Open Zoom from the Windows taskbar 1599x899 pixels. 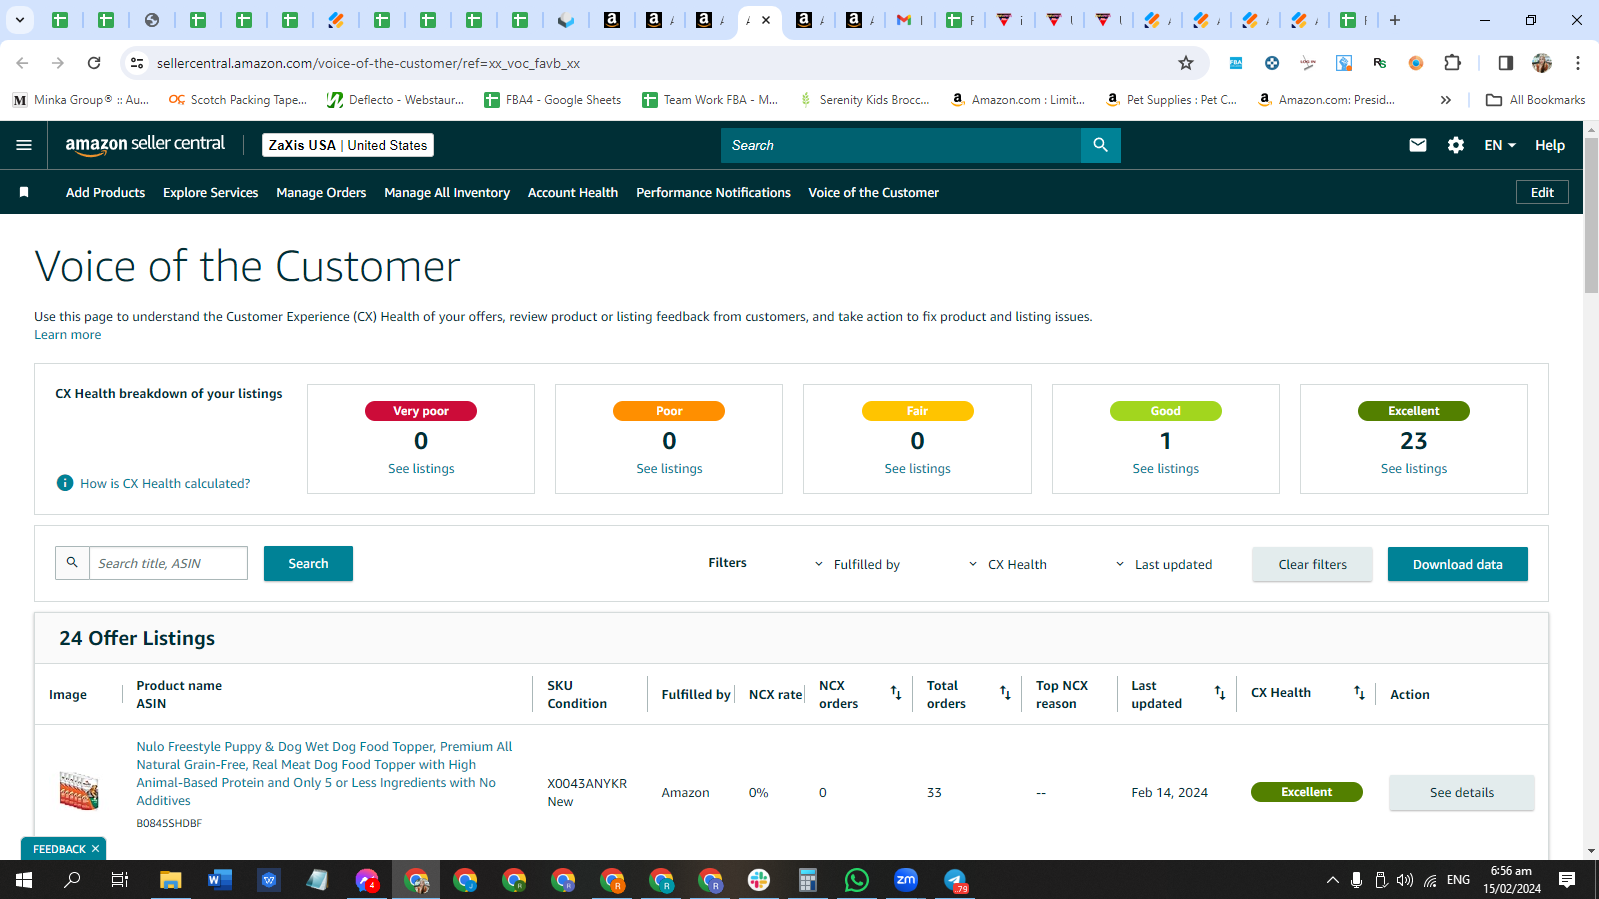[906, 880]
